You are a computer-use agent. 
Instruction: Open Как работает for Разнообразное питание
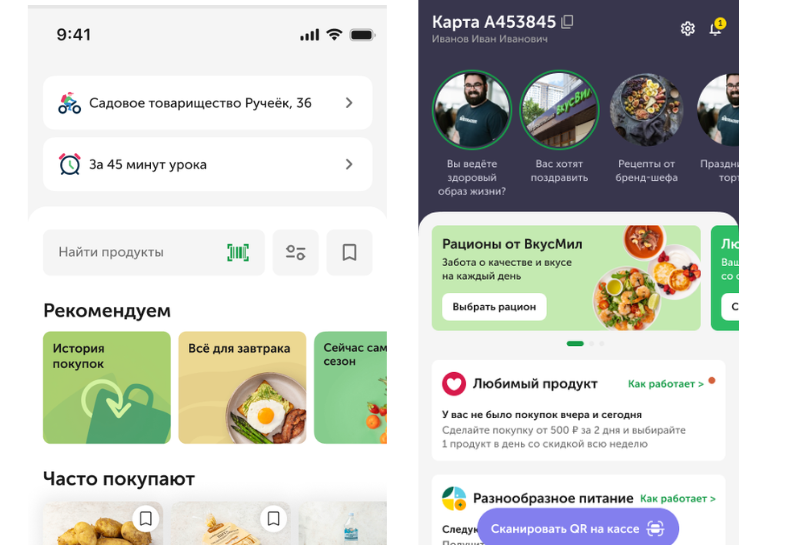tap(677, 498)
